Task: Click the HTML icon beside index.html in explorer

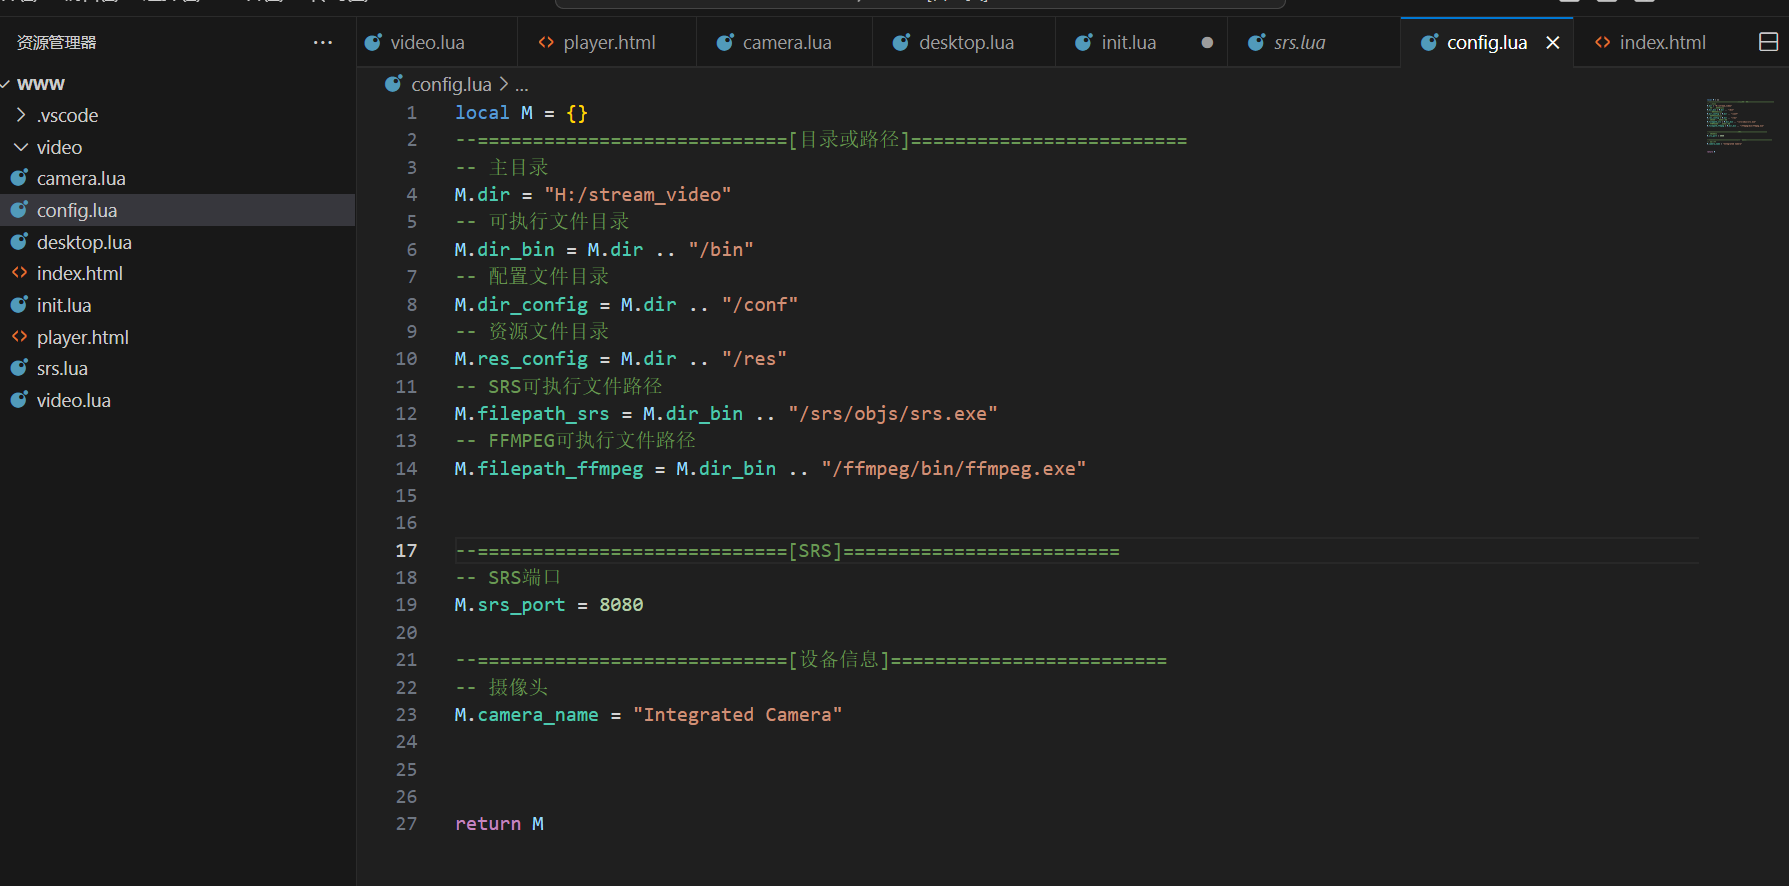Action: pyautogui.click(x=19, y=273)
